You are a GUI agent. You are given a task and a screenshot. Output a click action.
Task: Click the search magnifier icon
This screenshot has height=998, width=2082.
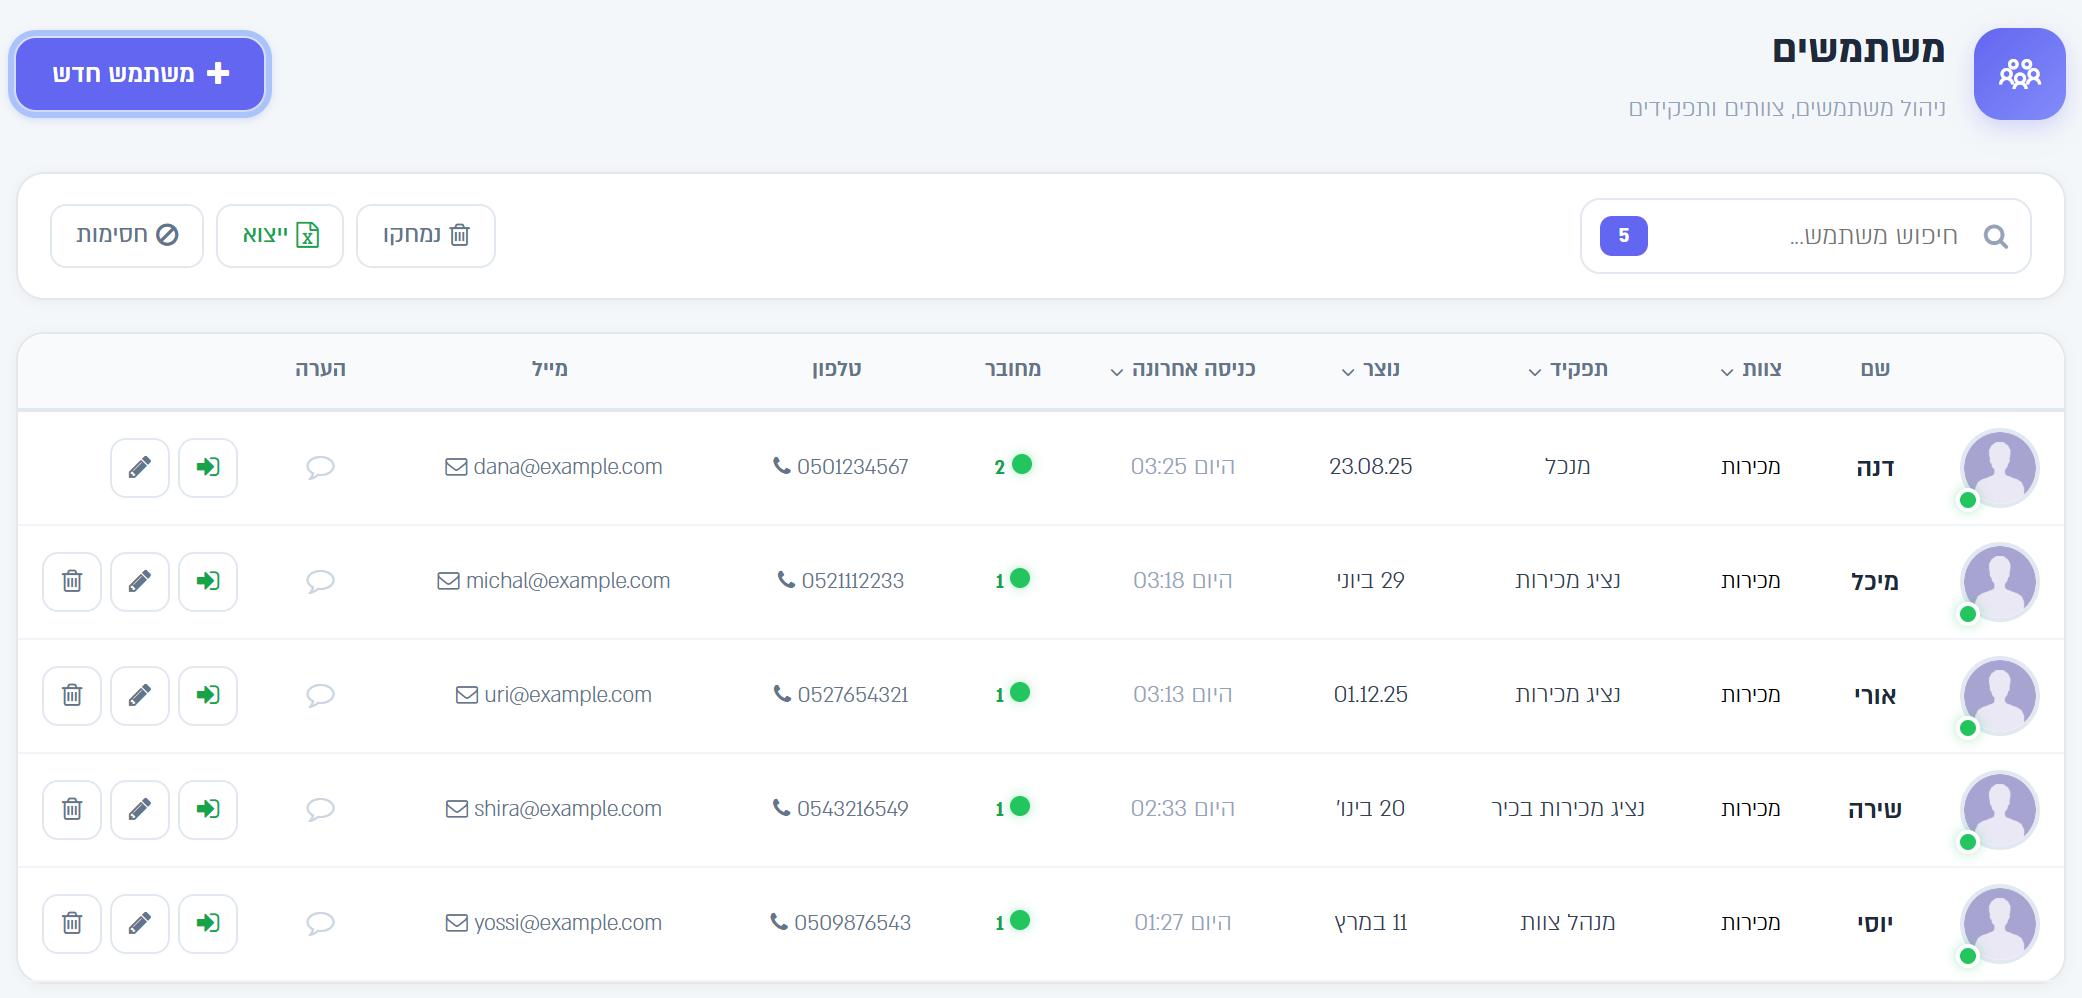(1995, 236)
